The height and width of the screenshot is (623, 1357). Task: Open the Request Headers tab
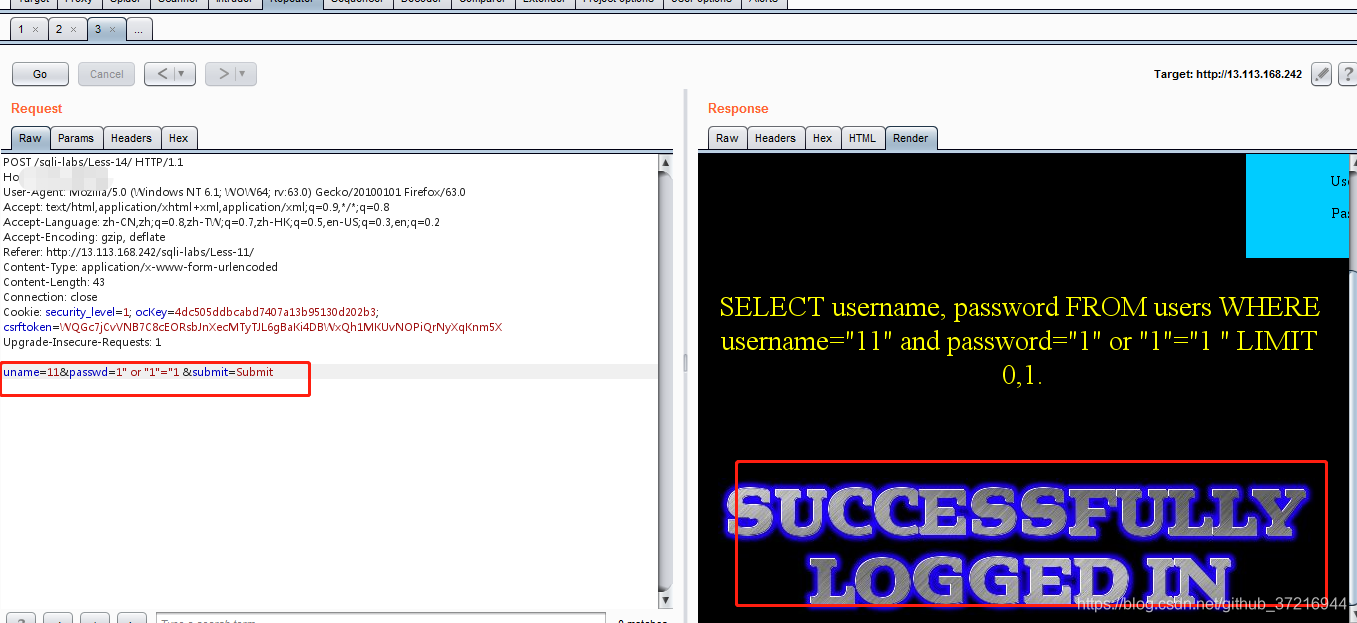[131, 138]
